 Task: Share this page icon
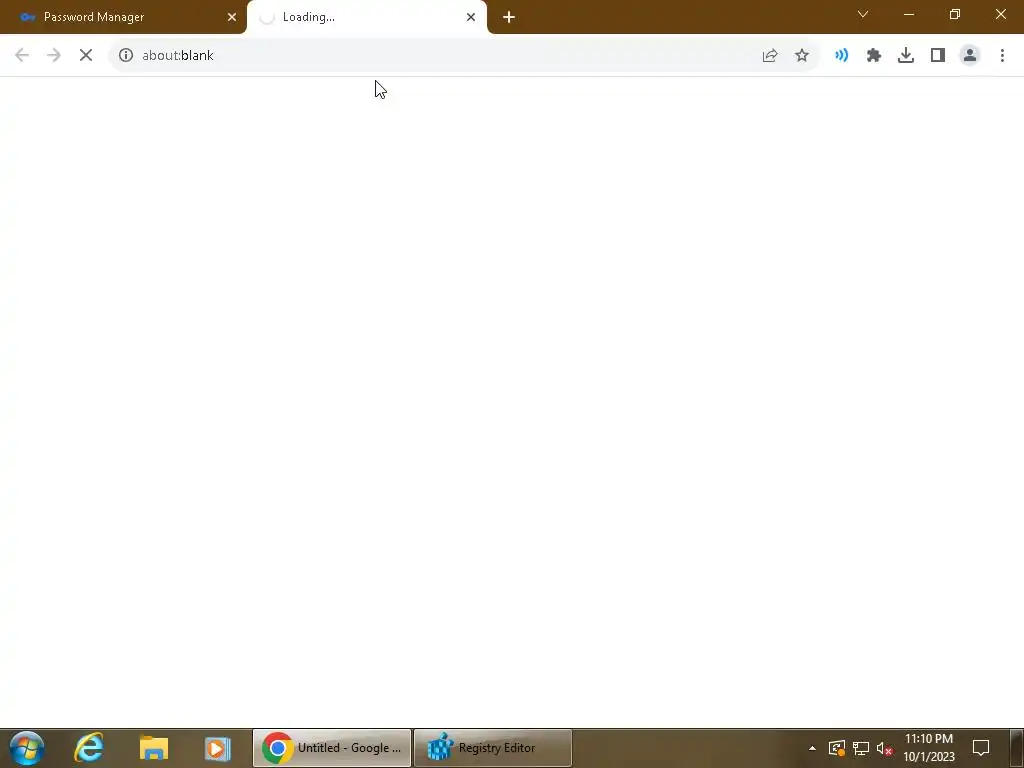pos(770,56)
